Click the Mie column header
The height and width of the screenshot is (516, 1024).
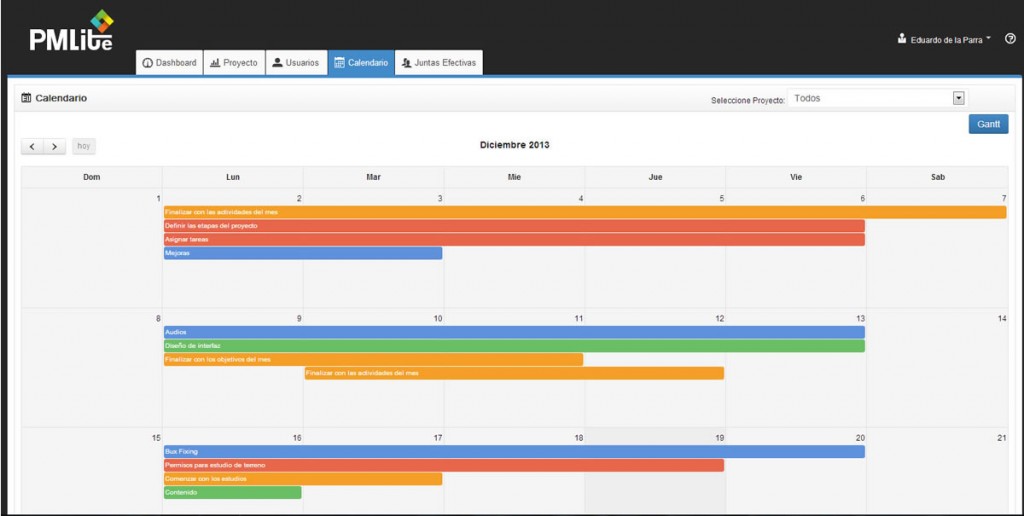click(x=515, y=177)
